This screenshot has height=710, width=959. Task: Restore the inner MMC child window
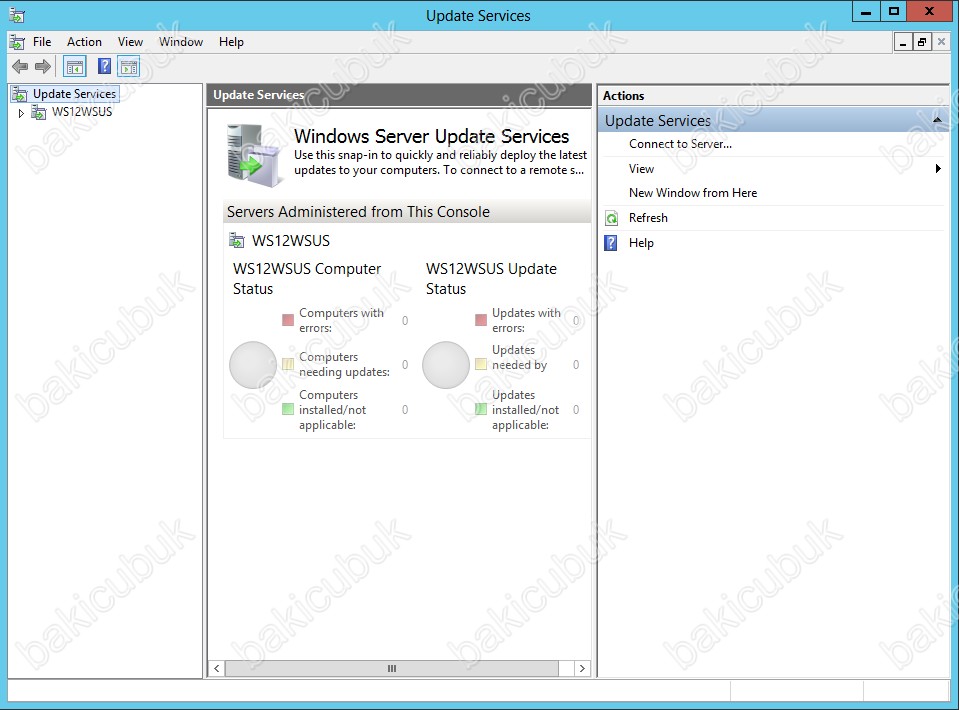[922, 42]
